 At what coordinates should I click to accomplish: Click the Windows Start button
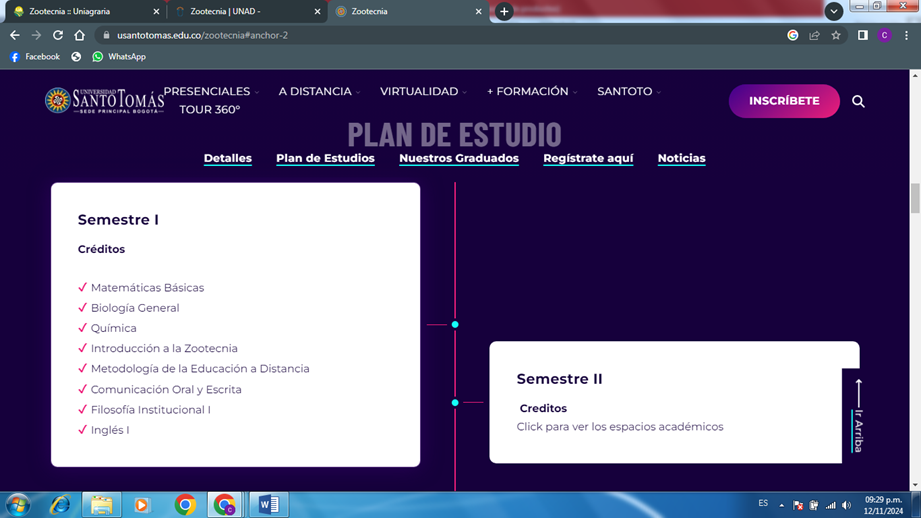18,504
